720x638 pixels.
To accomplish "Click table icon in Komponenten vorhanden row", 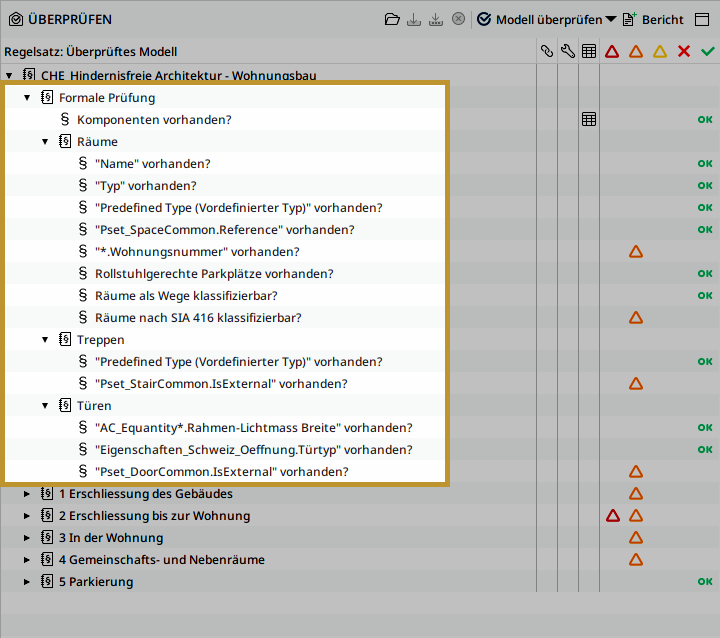I will point(589,119).
